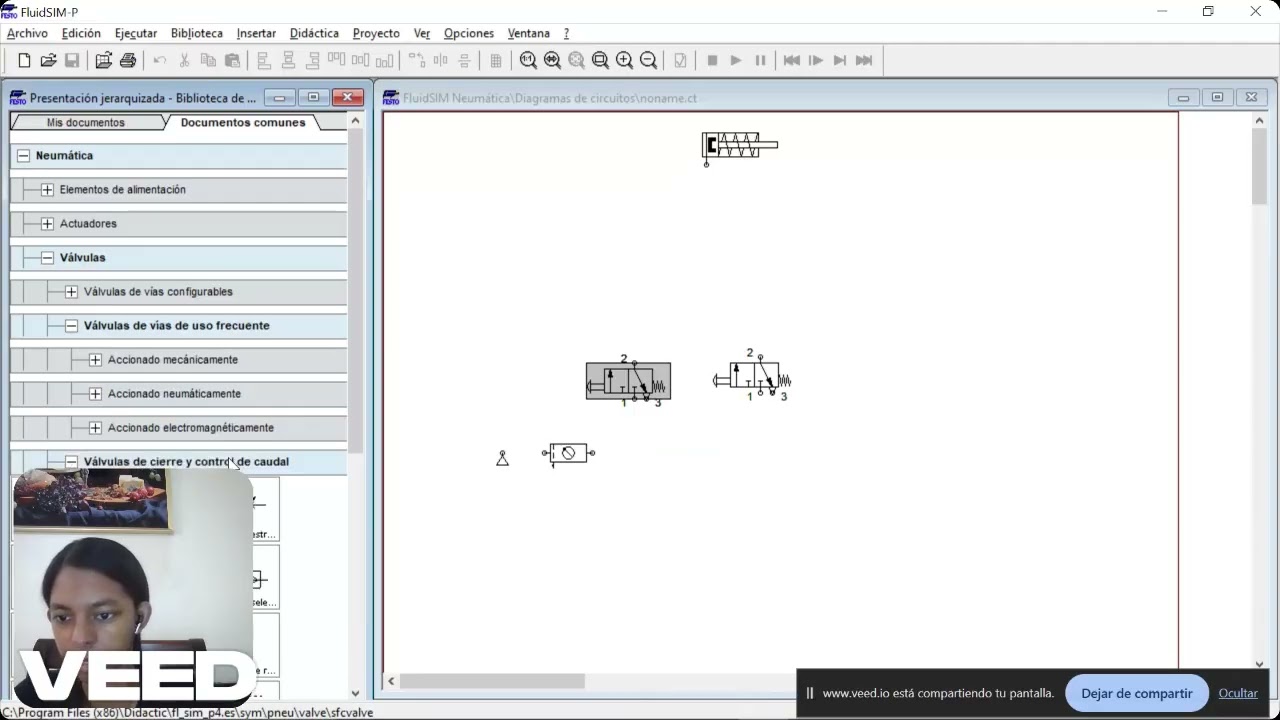Align selected objects to the left
1280x720 pixels.
pos(264,61)
